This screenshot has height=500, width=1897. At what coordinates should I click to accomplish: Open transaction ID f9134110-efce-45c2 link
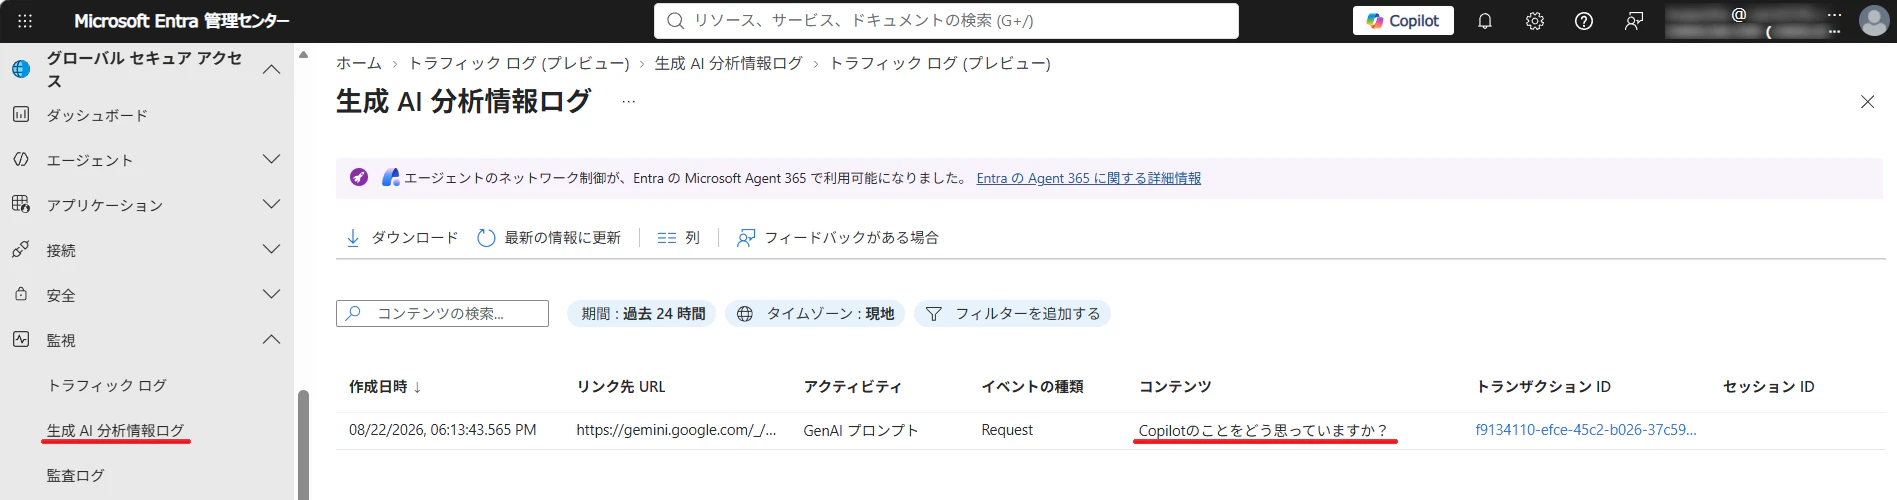click(1586, 430)
